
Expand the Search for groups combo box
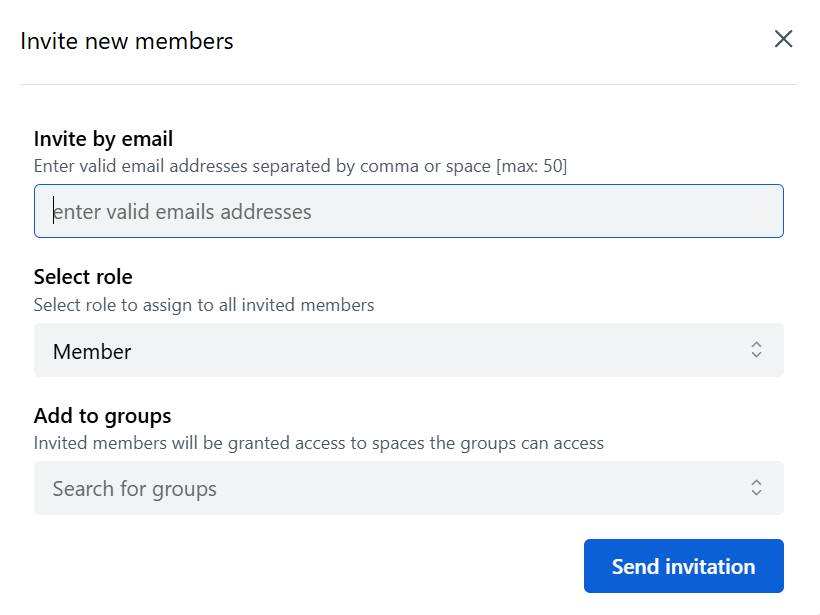point(408,488)
